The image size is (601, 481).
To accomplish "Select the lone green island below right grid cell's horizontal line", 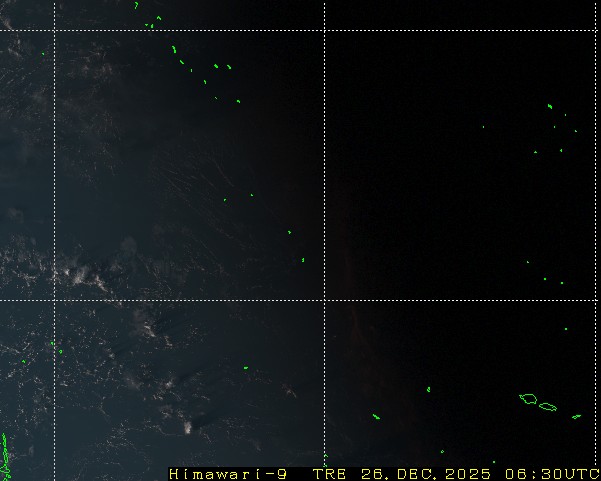I will [x=565, y=329].
